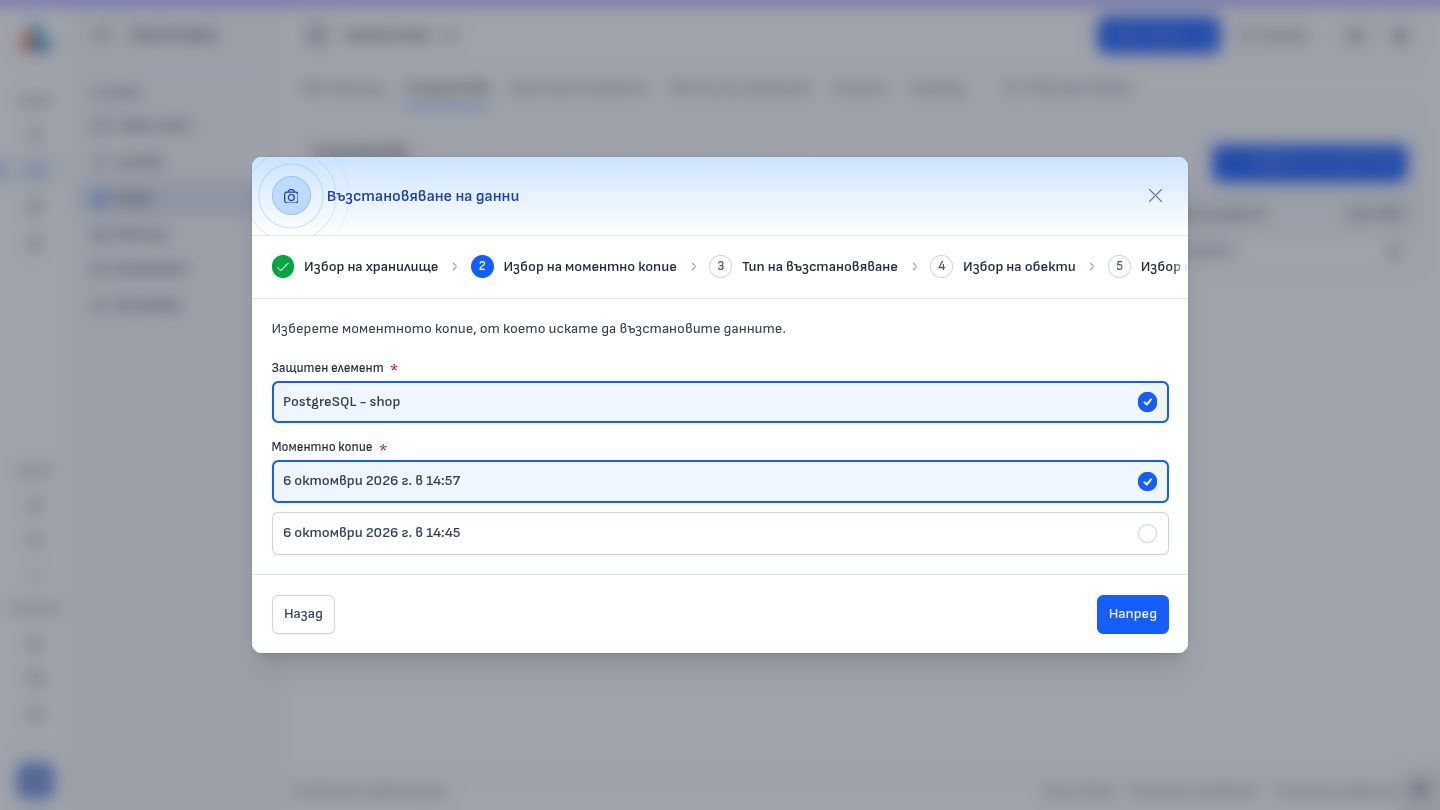Click the instruction text starting with Изберете моментното
Viewport: 1440px width, 810px height.
pyautogui.click(x=529, y=329)
